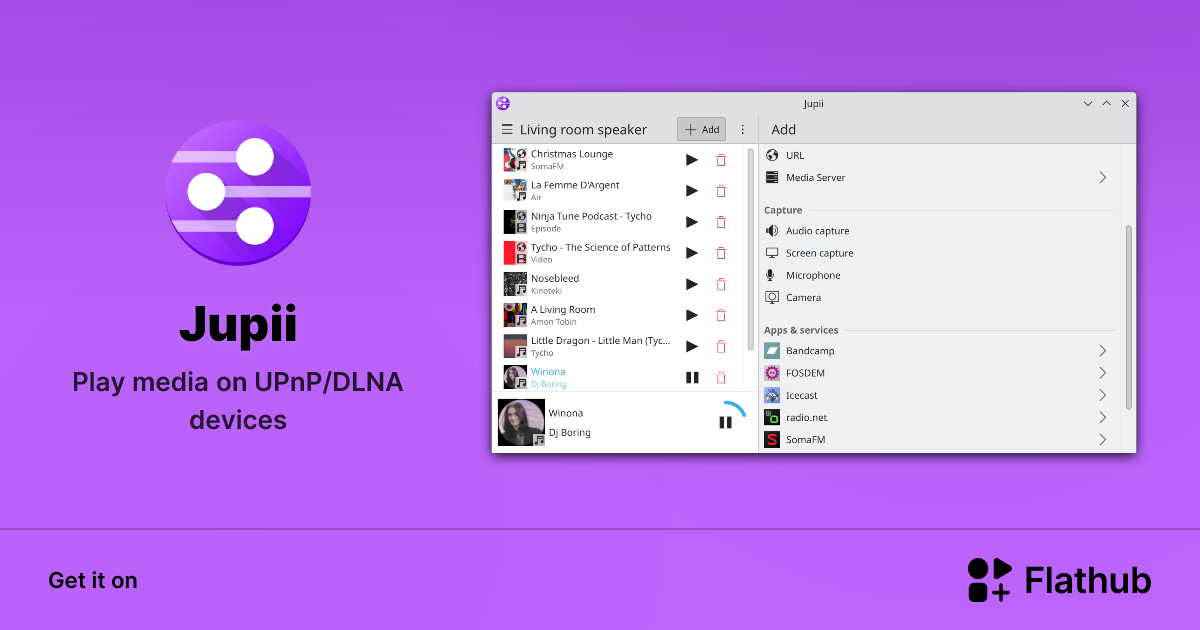The width and height of the screenshot is (1200, 630).
Task: Play the Nosebleed track by Kinoteki
Action: 691,284
